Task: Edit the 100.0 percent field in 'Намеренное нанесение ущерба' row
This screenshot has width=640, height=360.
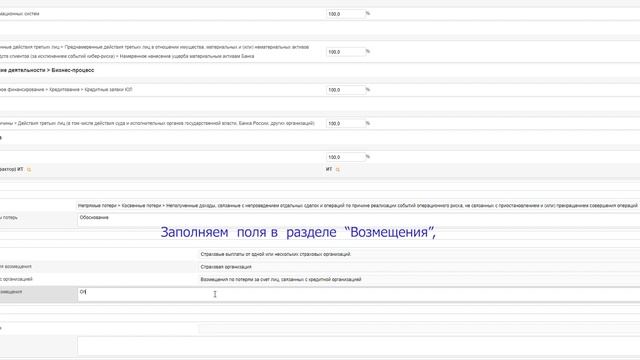Action: coord(346,52)
